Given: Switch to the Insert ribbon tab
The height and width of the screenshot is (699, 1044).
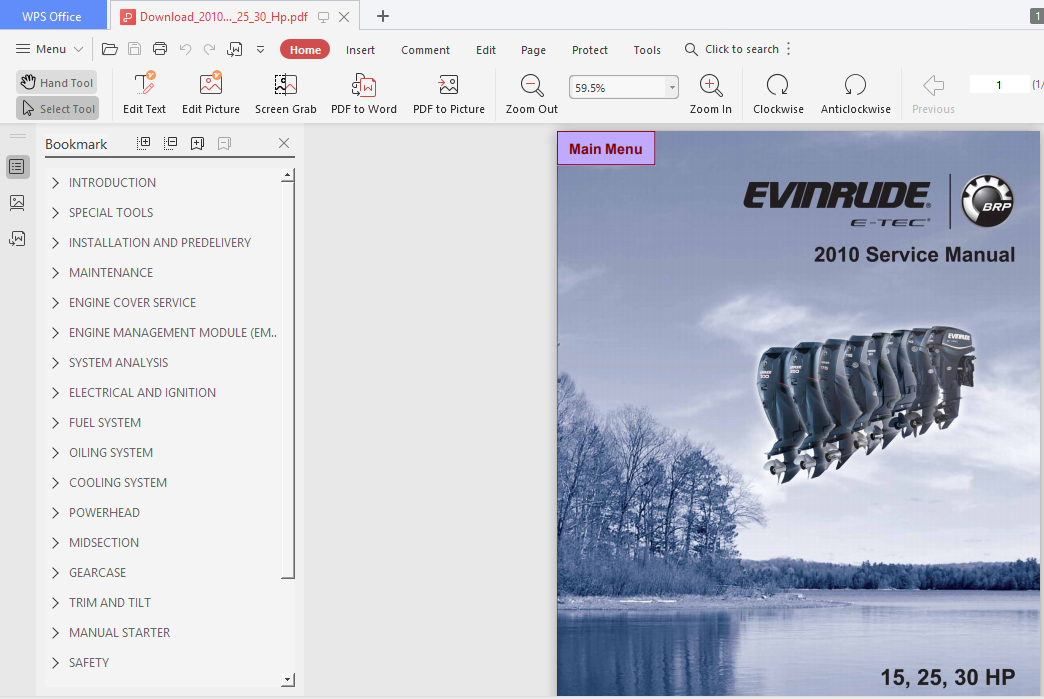Looking at the screenshot, I should point(360,50).
